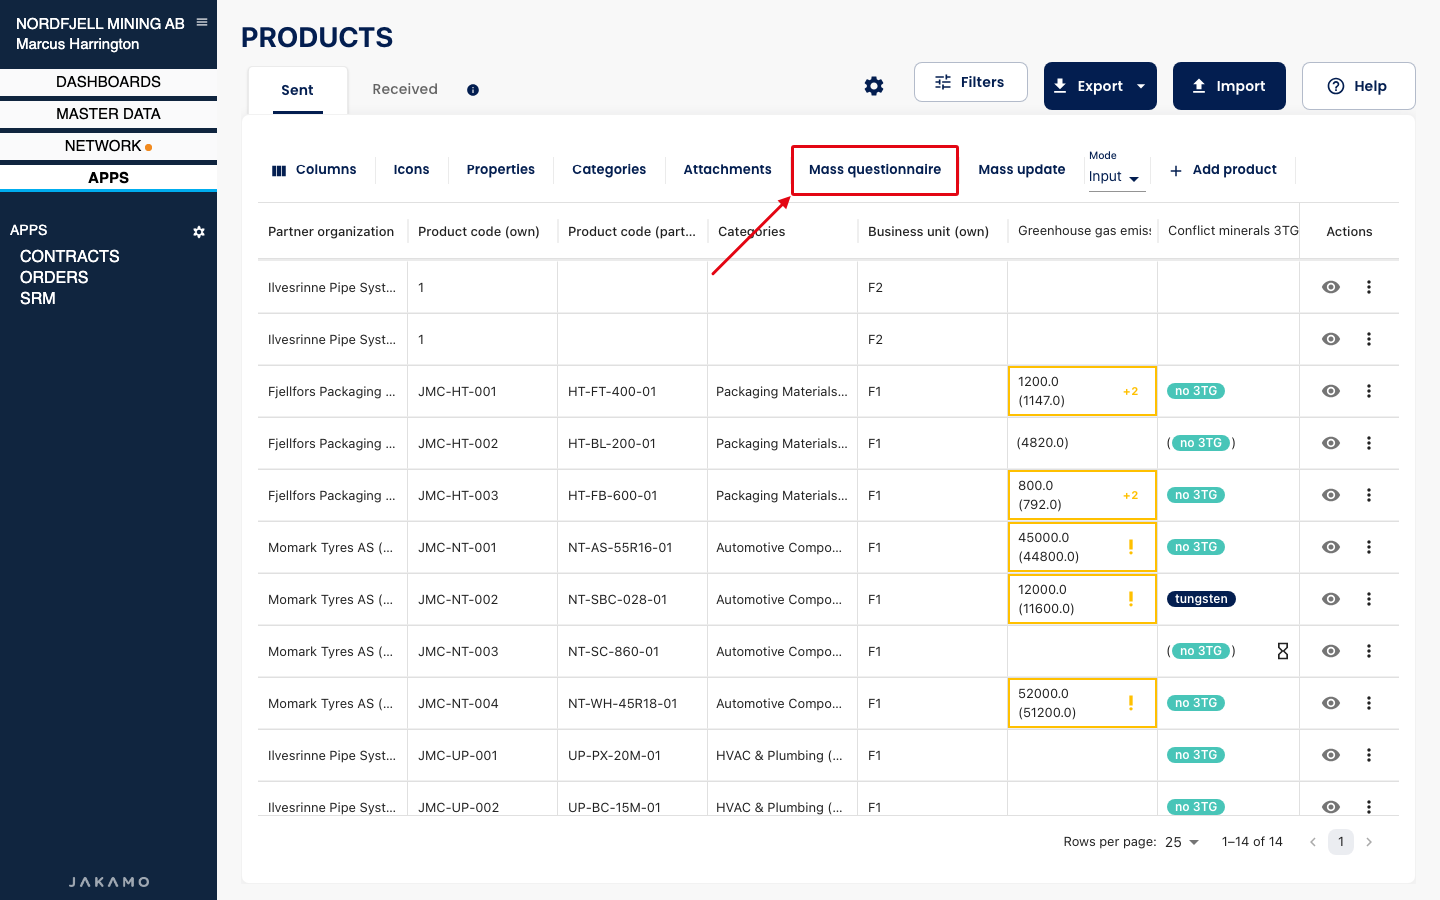
Task: Click no 3TG badge in JMC-HT-001 row
Action: coord(1196,391)
